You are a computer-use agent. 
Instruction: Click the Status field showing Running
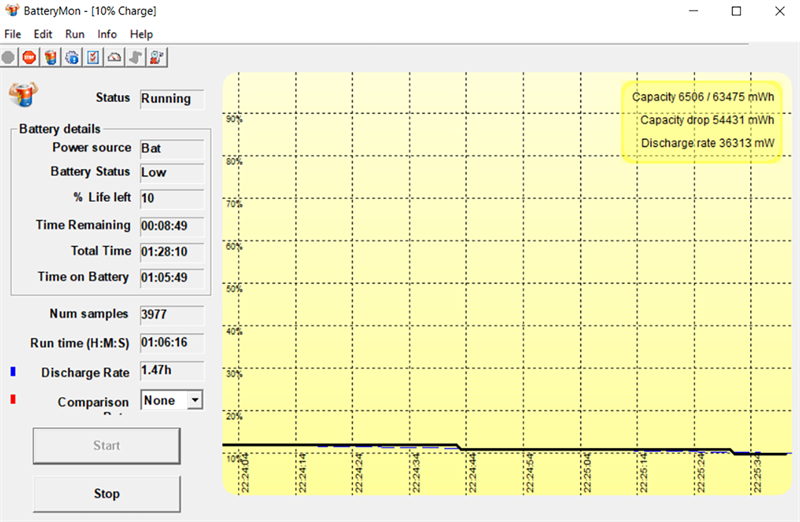click(x=172, y=98)
